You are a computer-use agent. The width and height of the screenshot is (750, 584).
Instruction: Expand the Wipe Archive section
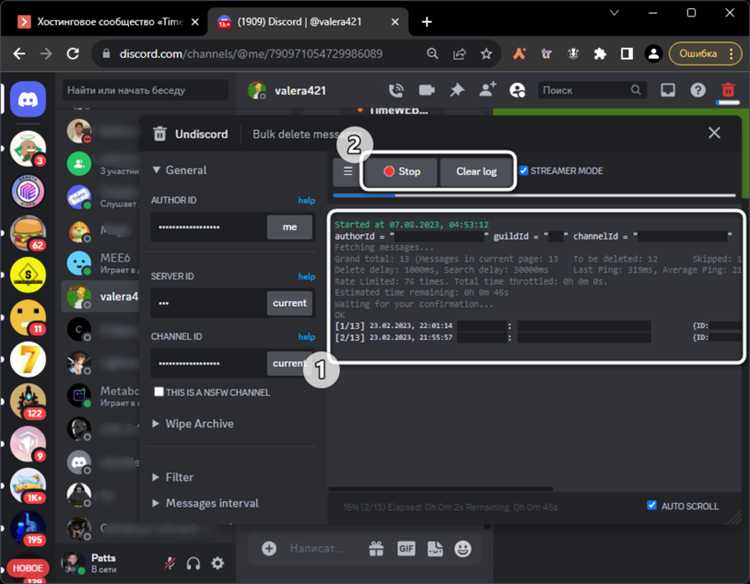(x=193, y=423)
